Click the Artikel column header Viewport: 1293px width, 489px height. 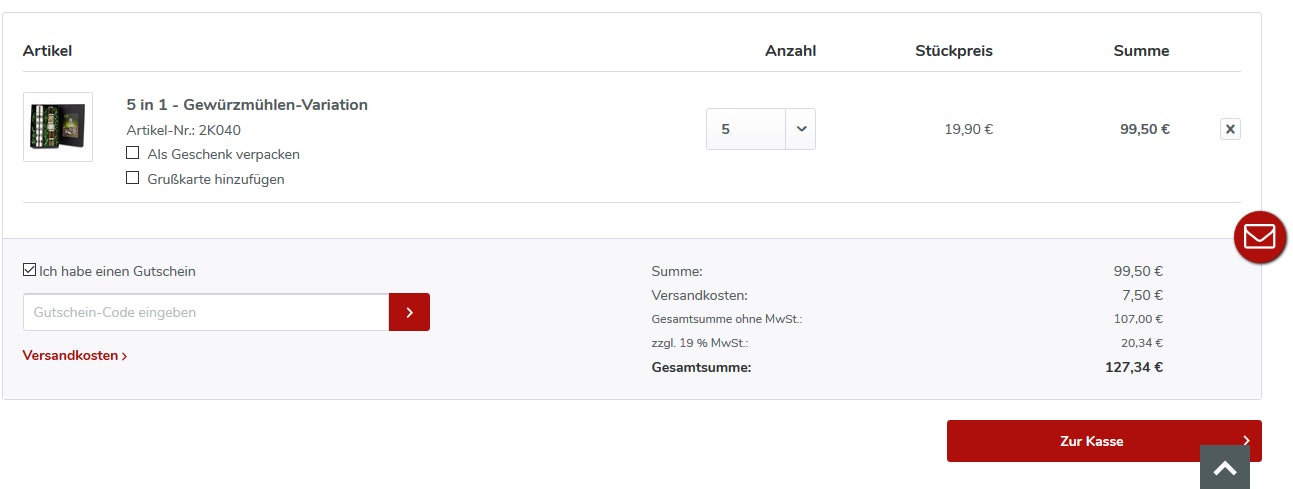(47, 50)
